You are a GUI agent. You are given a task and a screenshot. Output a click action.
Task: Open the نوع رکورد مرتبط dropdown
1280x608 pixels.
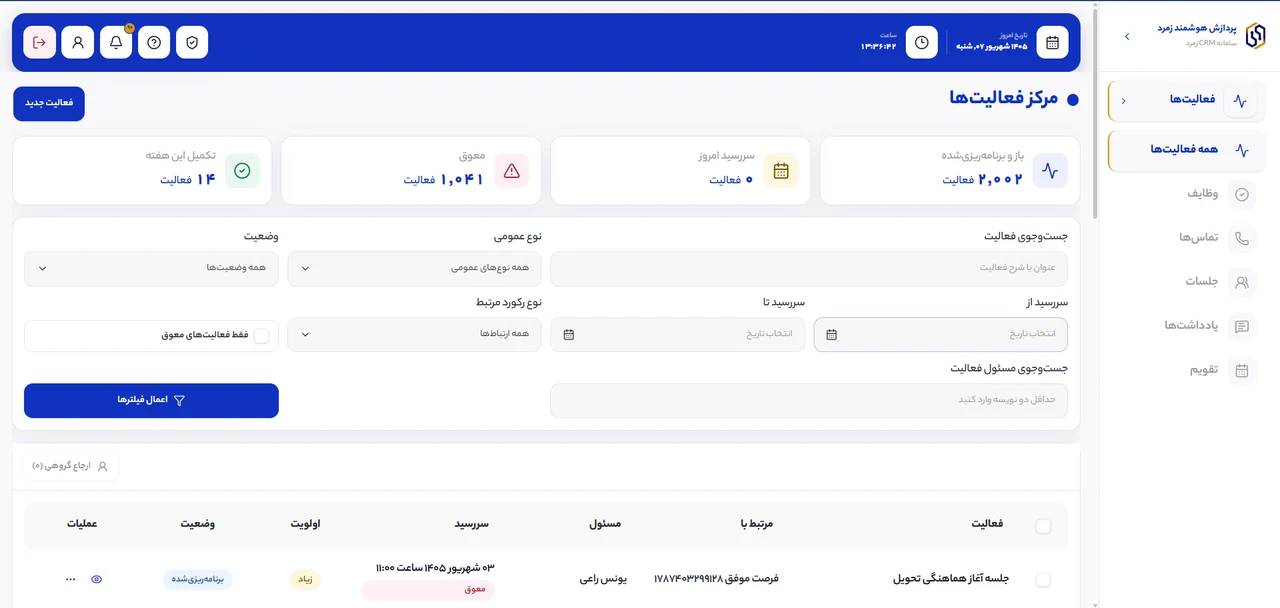[414, 335]
